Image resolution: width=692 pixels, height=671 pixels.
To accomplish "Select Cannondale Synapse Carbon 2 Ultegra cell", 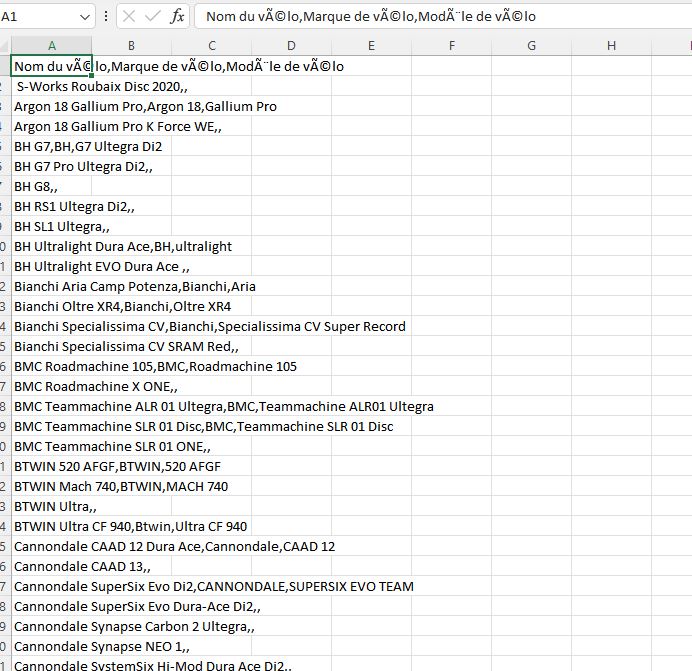I will [x=52, y=626].
